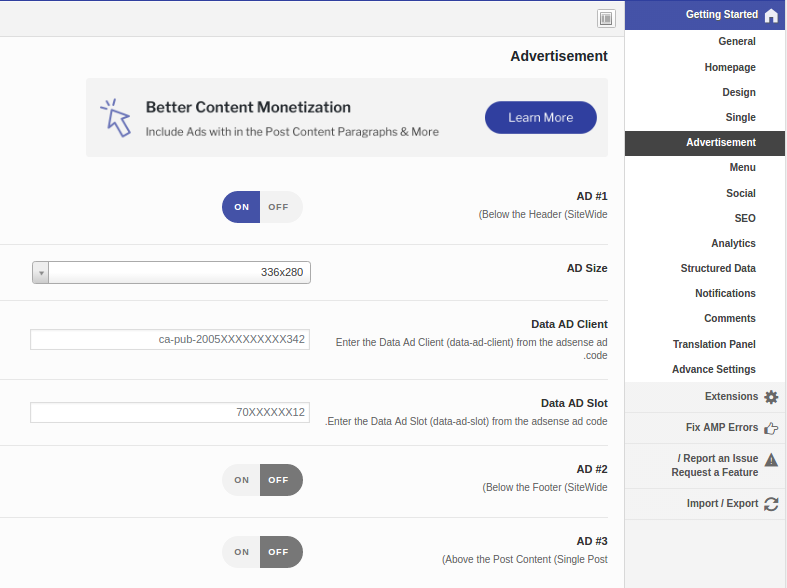Screen dimensions: 787x588
Task: Go to the SEO settings tab
Action: tap(745, 218)
